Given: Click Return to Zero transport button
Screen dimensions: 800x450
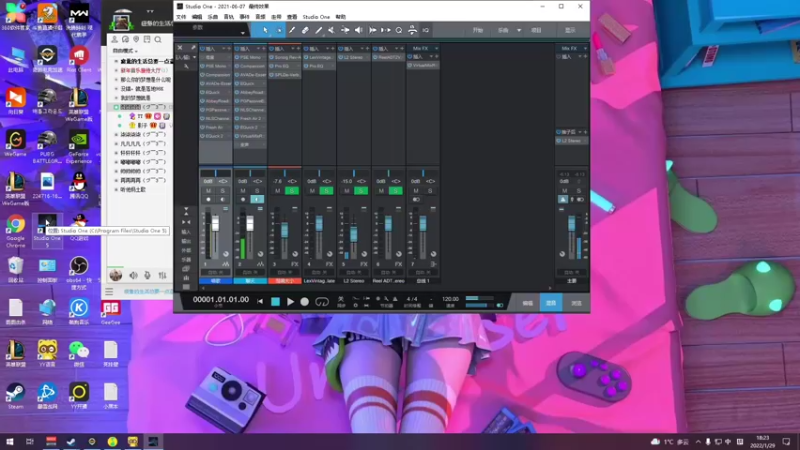Looking at the screenshot, I should click(260, 302).
